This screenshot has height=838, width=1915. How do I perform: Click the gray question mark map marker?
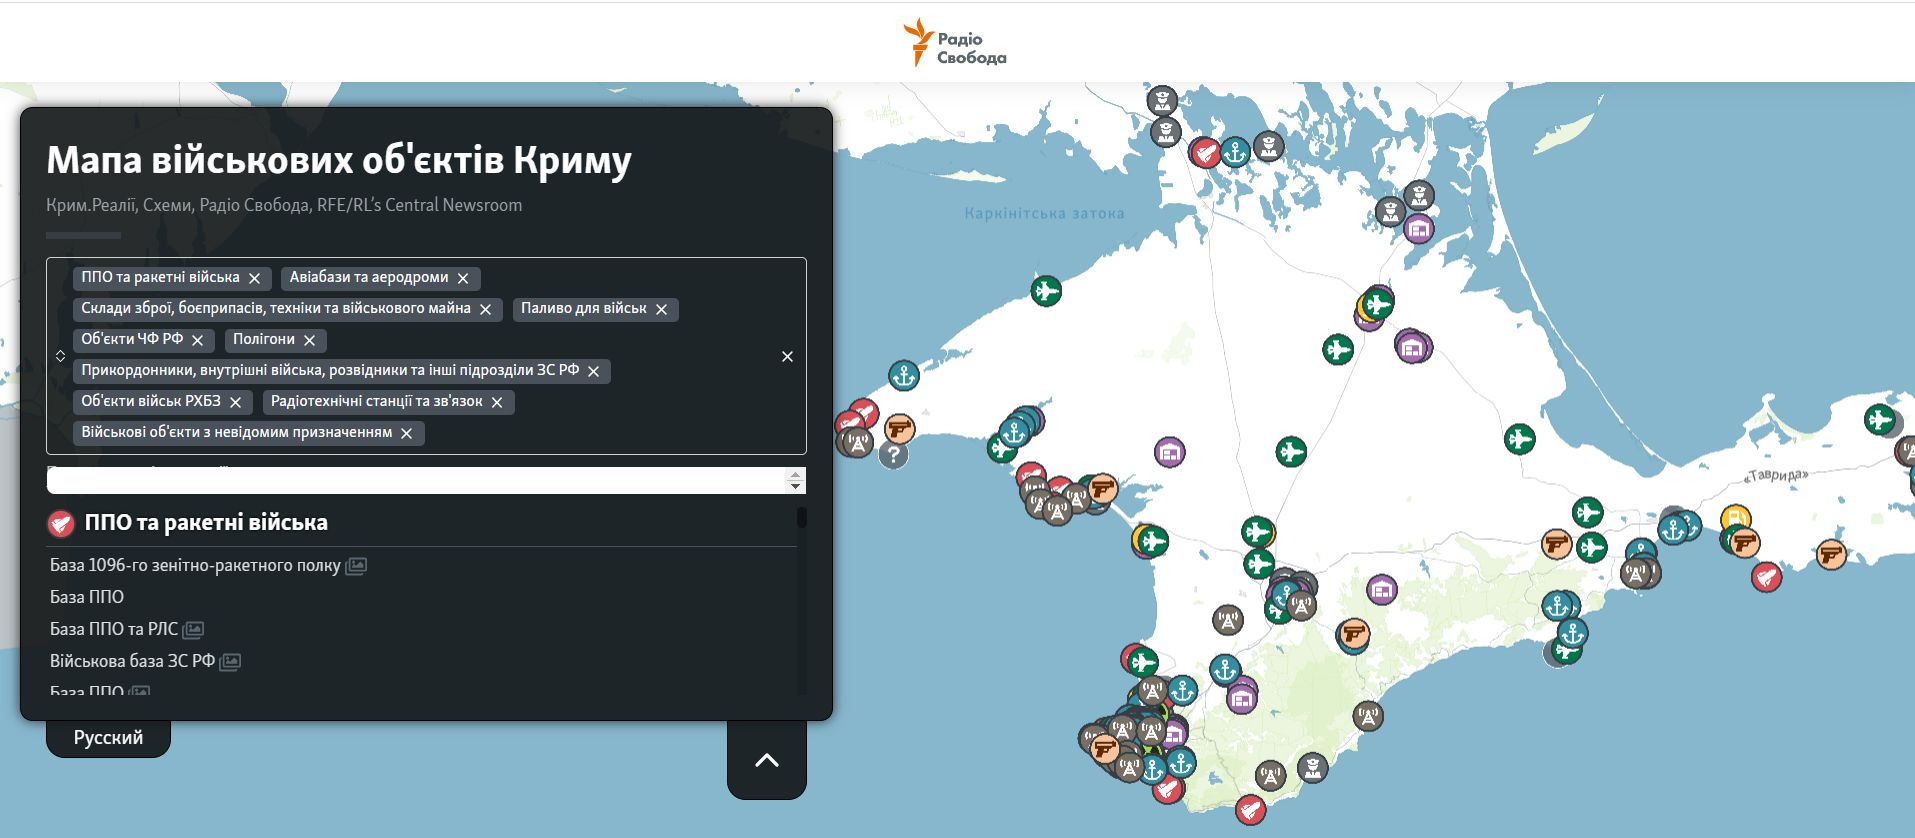coord(893,455)
